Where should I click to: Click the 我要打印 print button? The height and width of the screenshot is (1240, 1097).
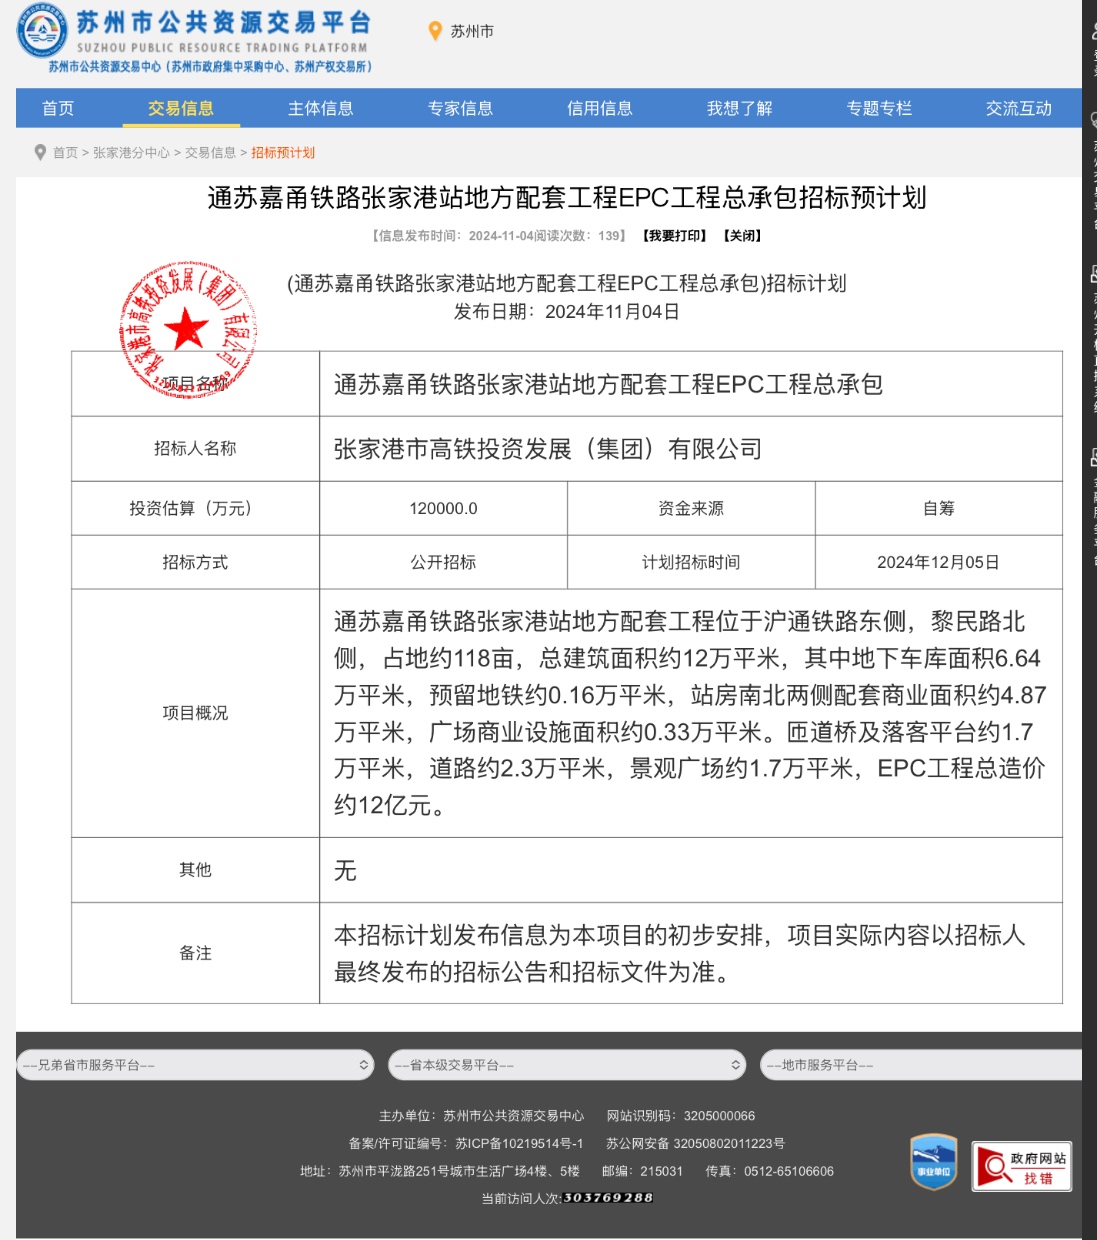click(x=674, y=236)
